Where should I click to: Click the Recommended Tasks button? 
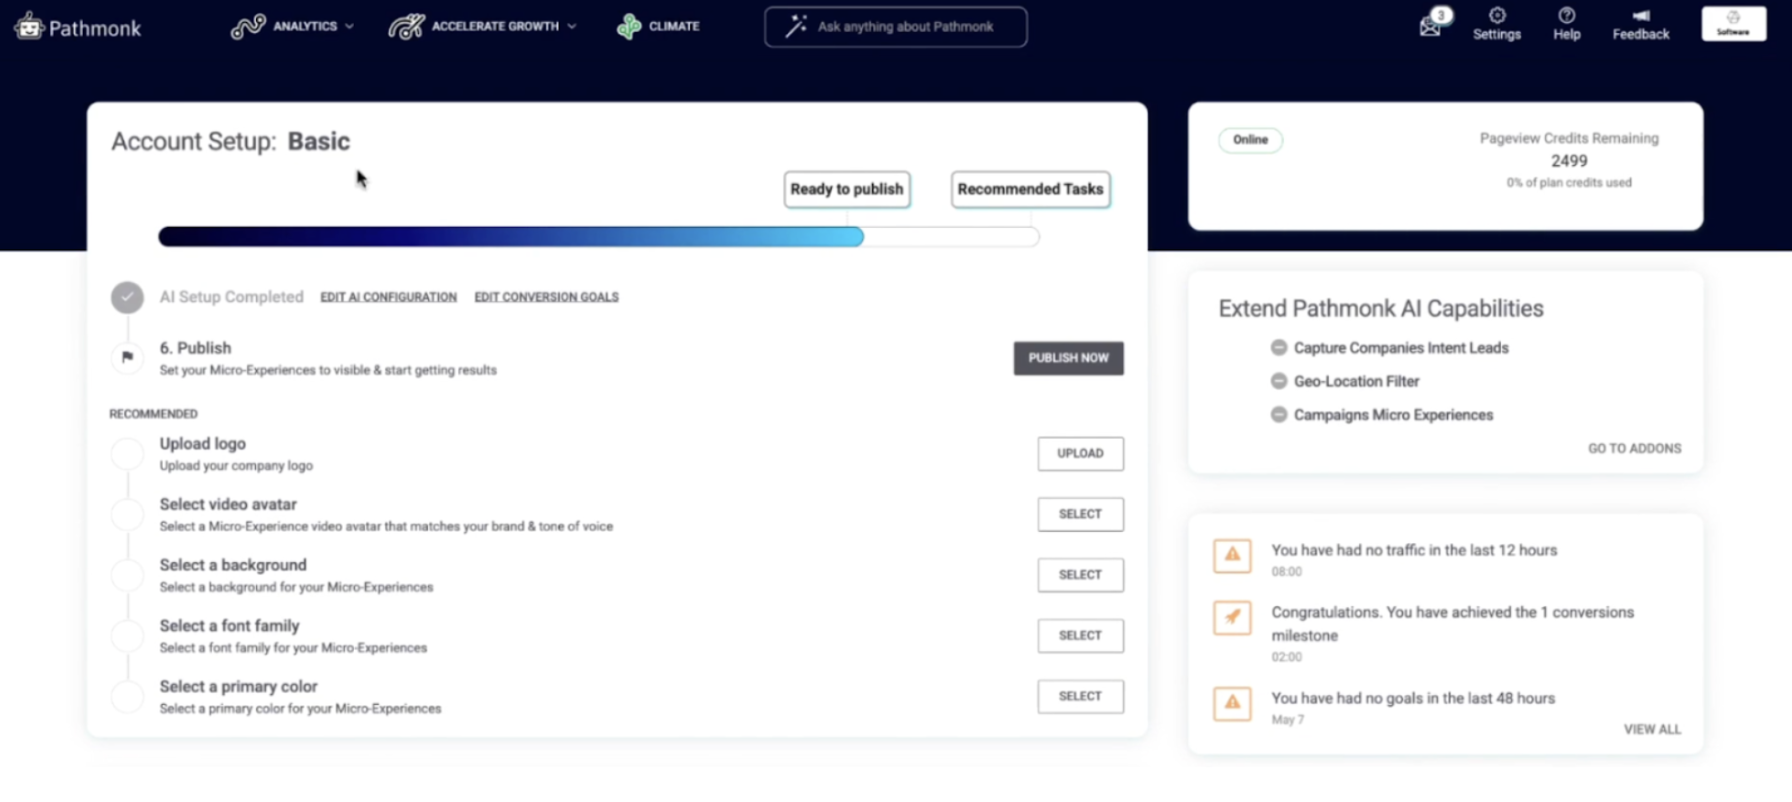pos(1030,189)
